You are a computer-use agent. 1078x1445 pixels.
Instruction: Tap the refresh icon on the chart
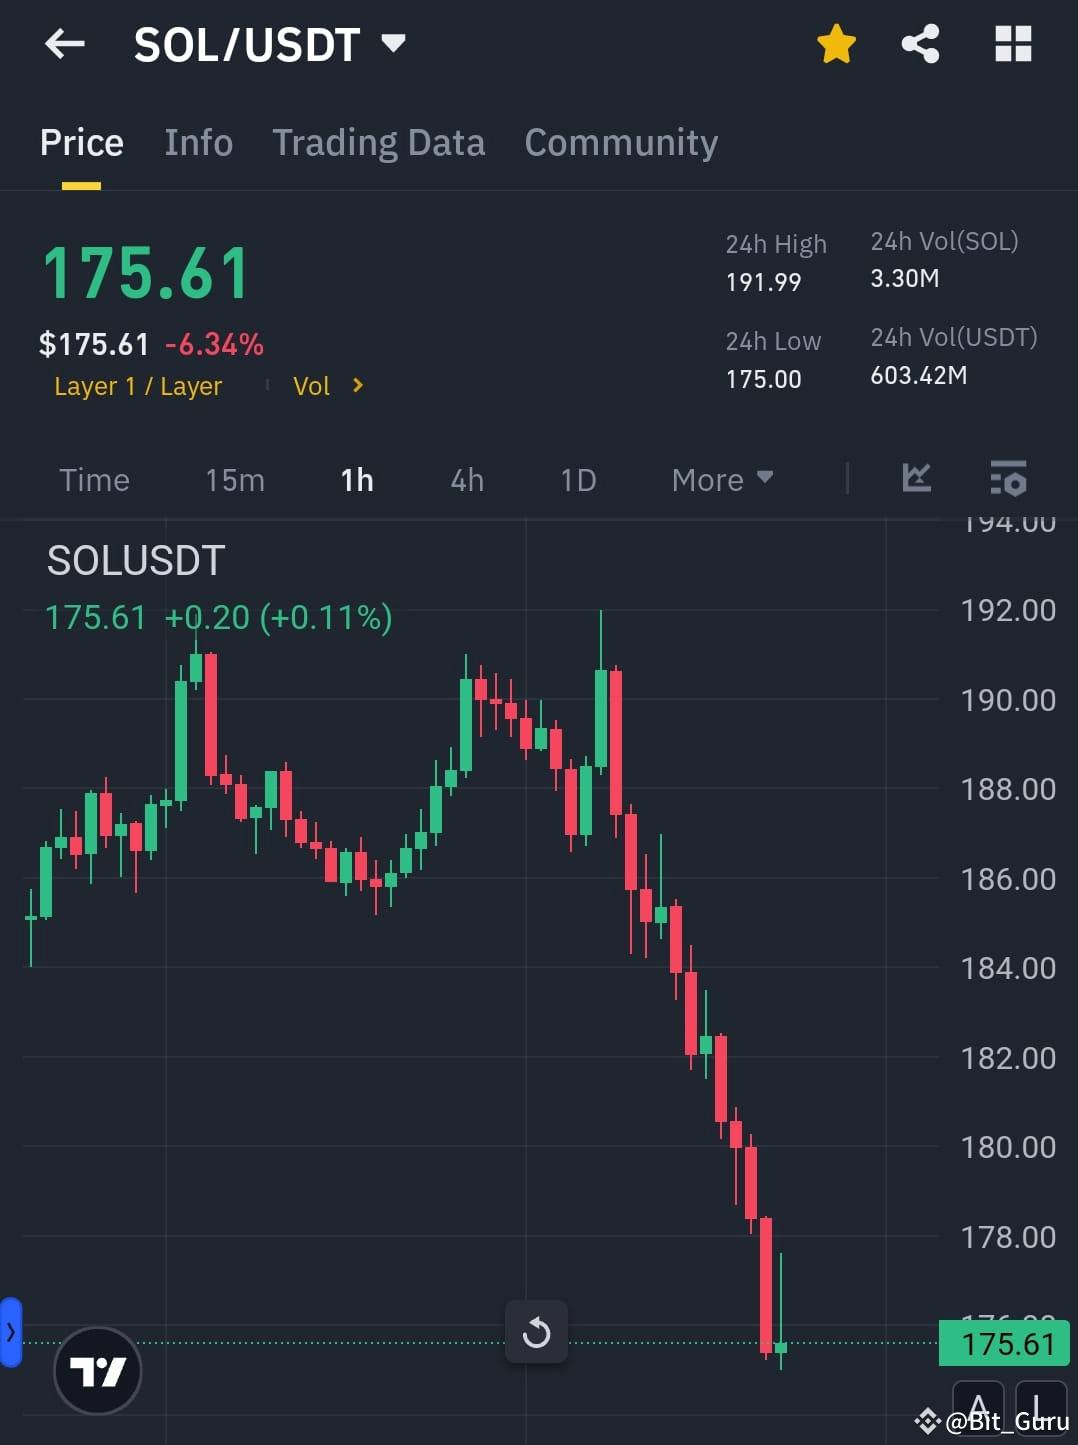[536, 1333]
